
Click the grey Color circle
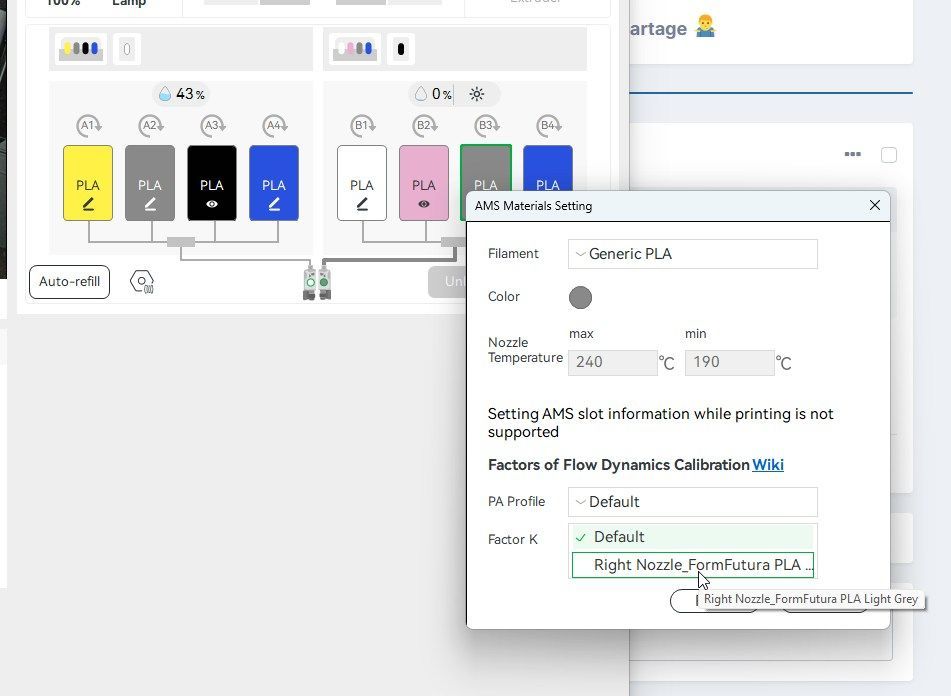580,298
